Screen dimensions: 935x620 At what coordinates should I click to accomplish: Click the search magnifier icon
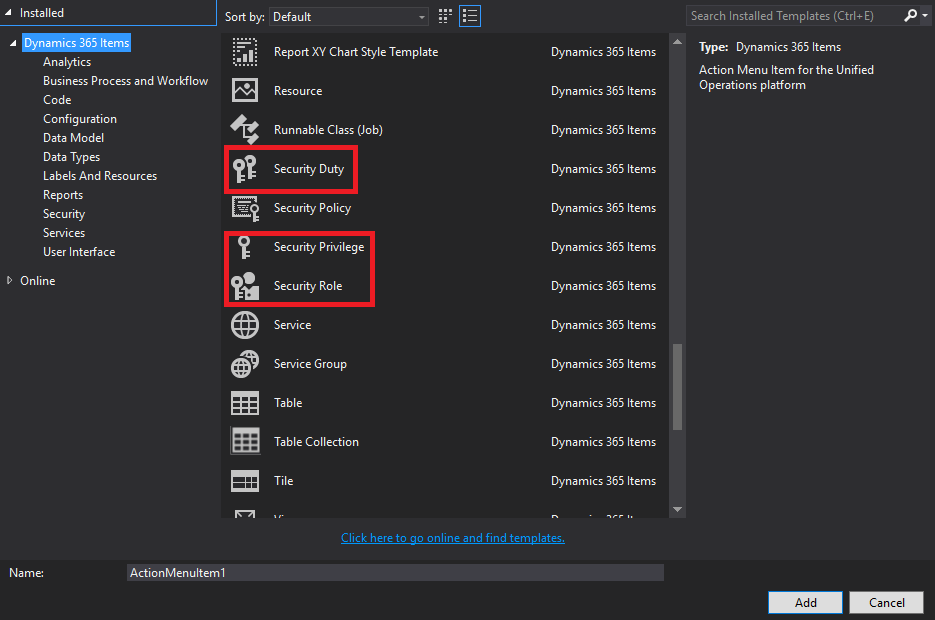pyautogui.click(x=910, y=16)
